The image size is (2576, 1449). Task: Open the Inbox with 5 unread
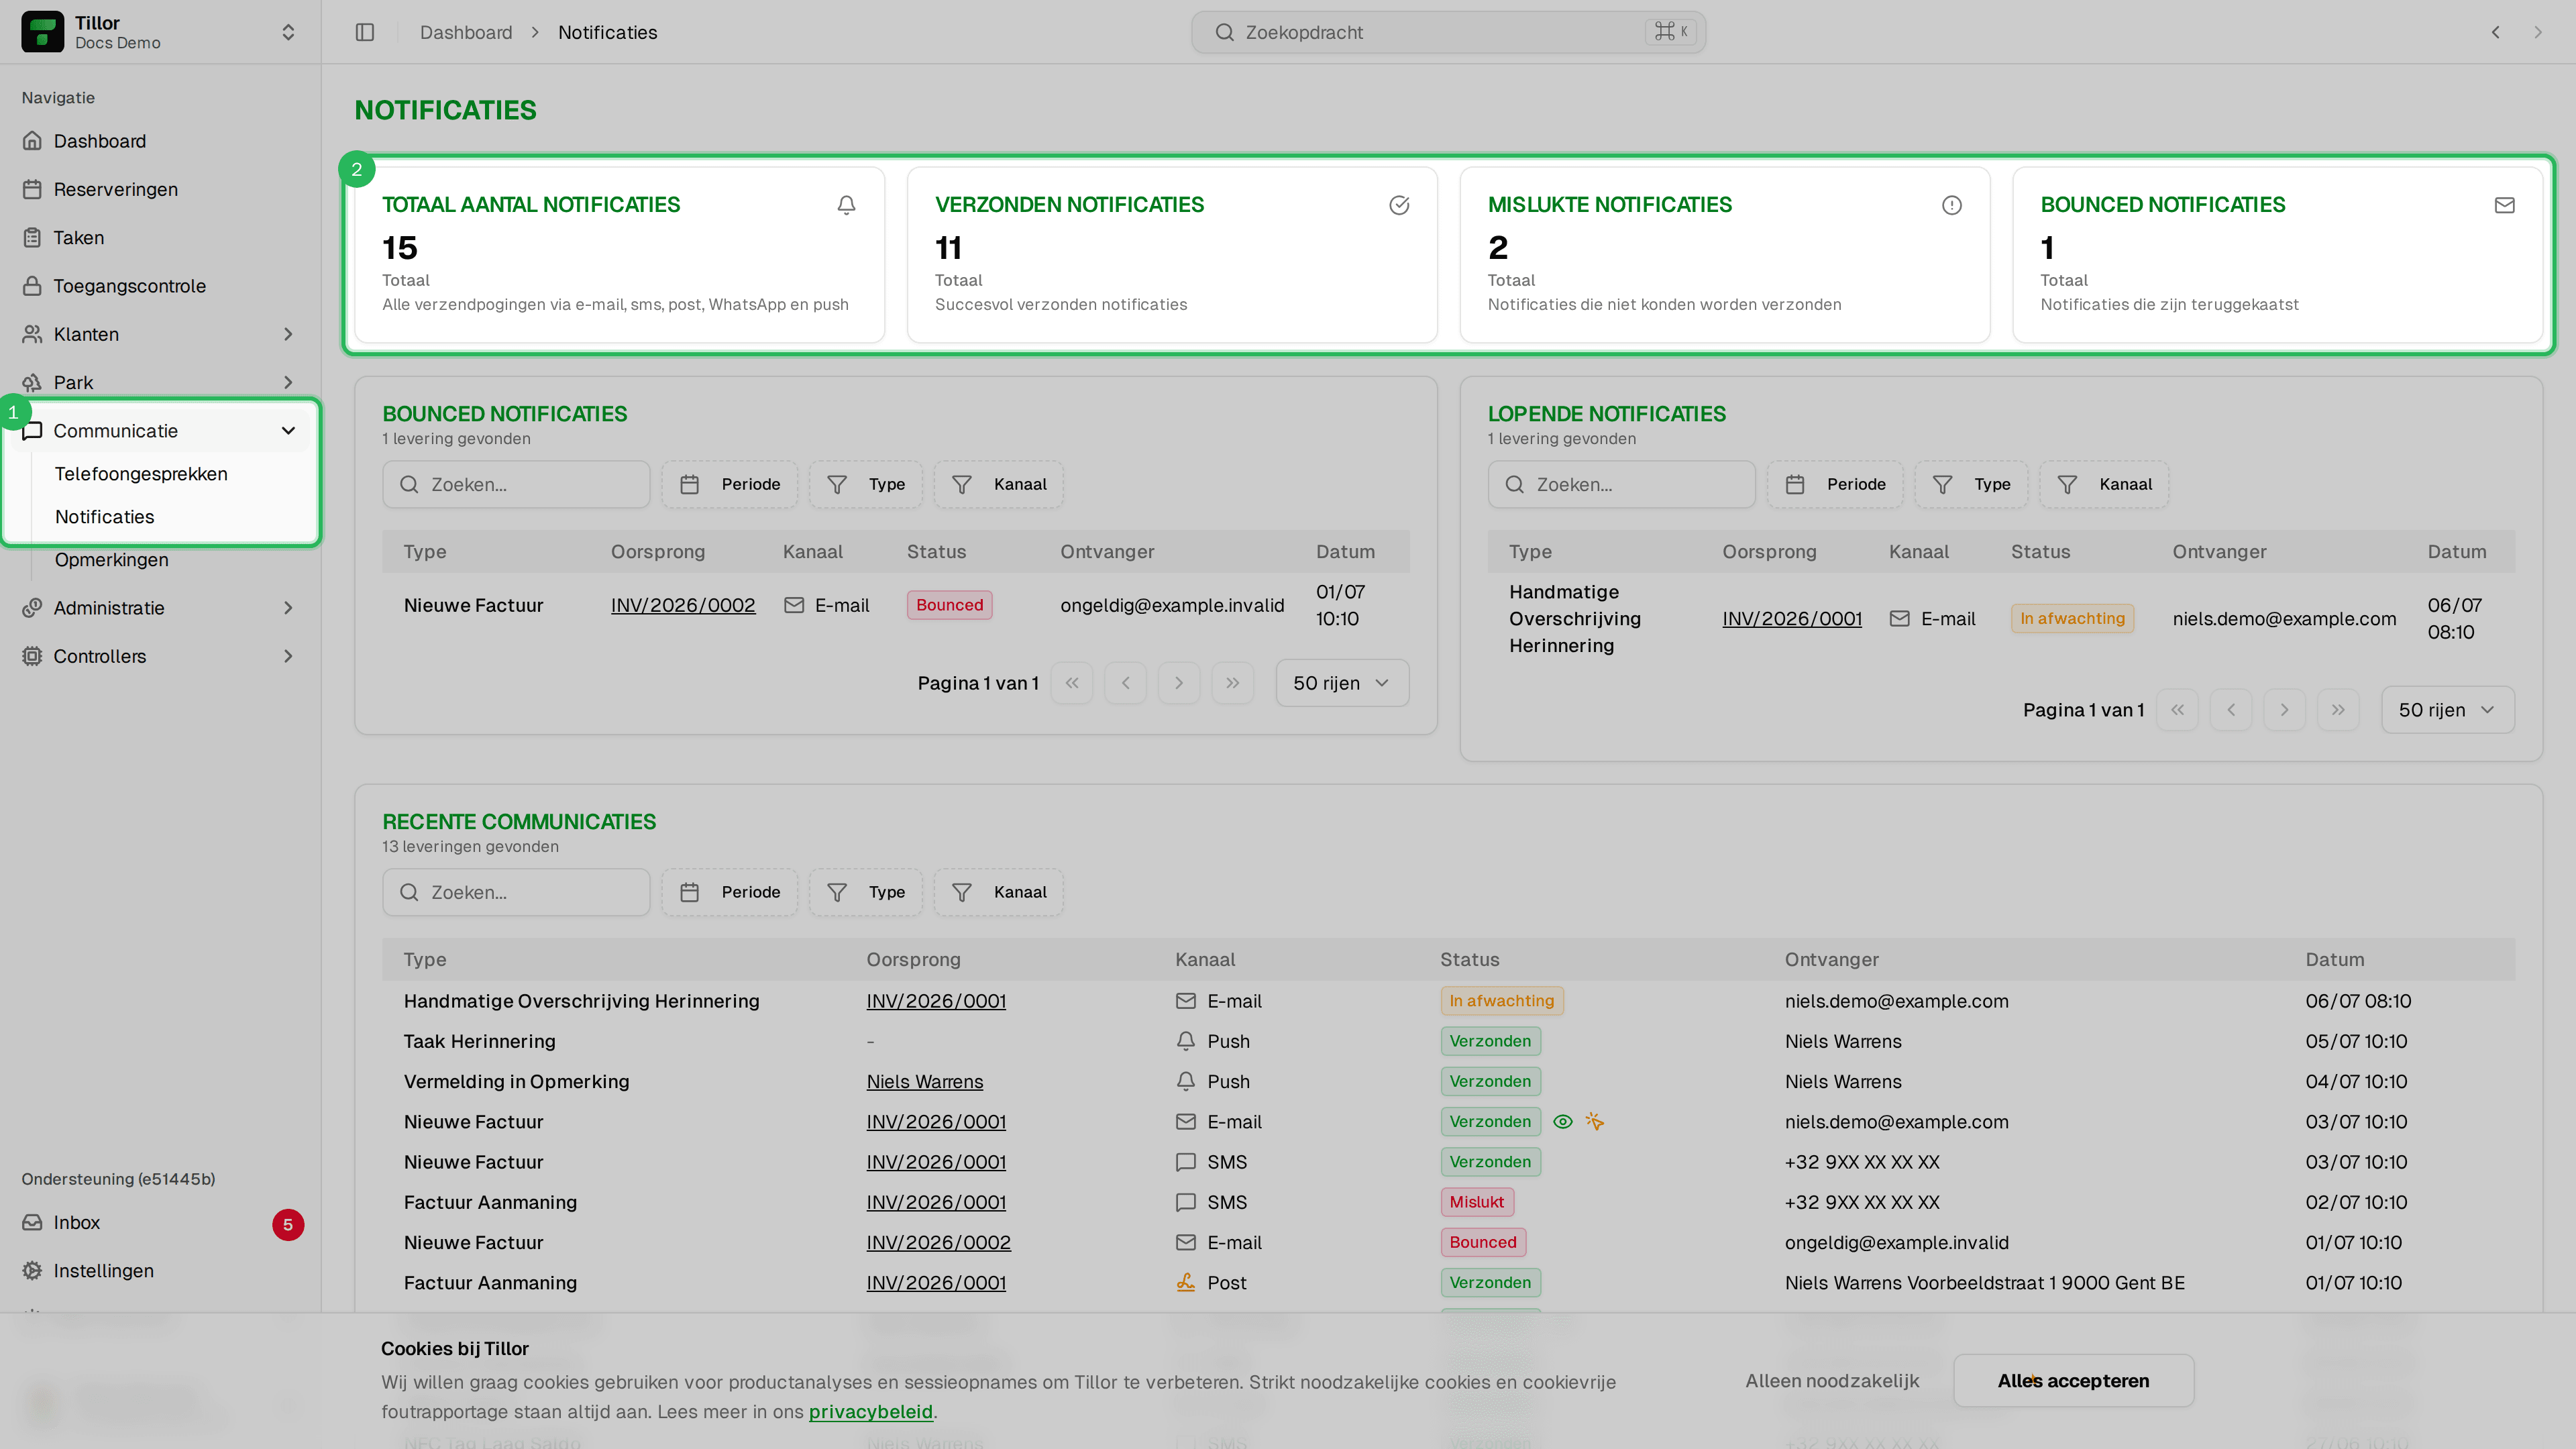(161, 1223)
